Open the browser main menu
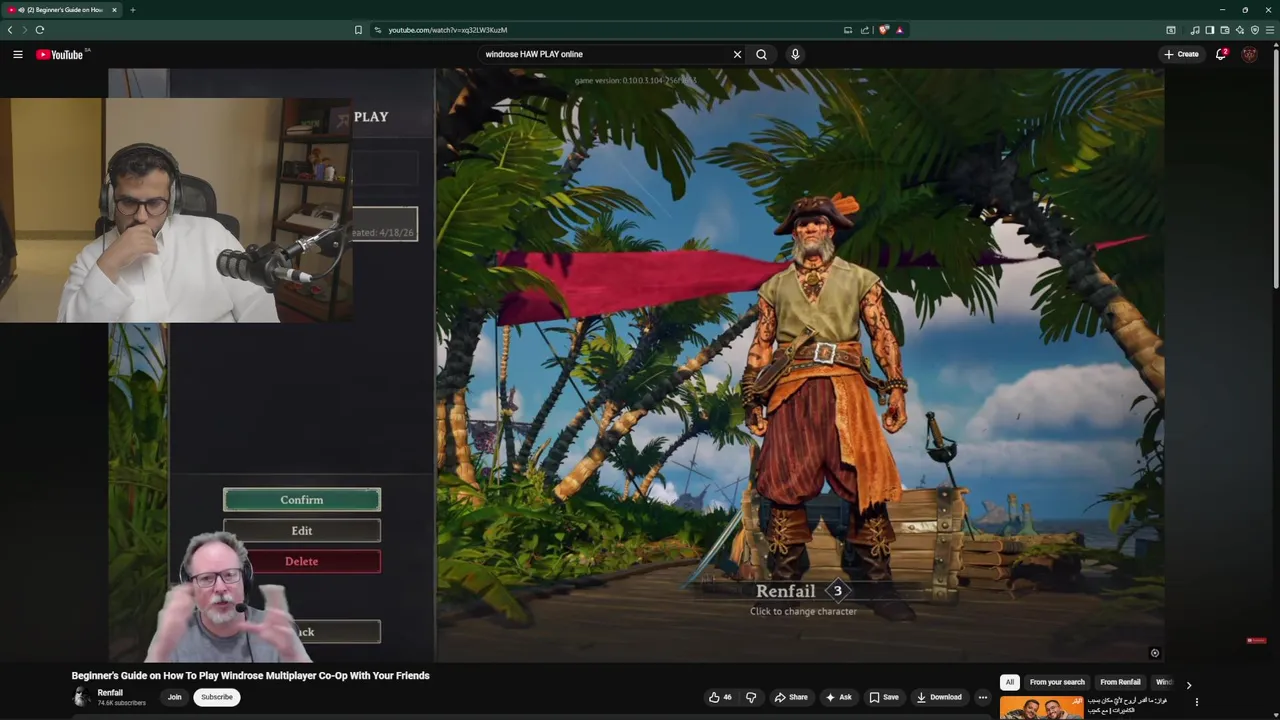 click(x=1270, y=30)
